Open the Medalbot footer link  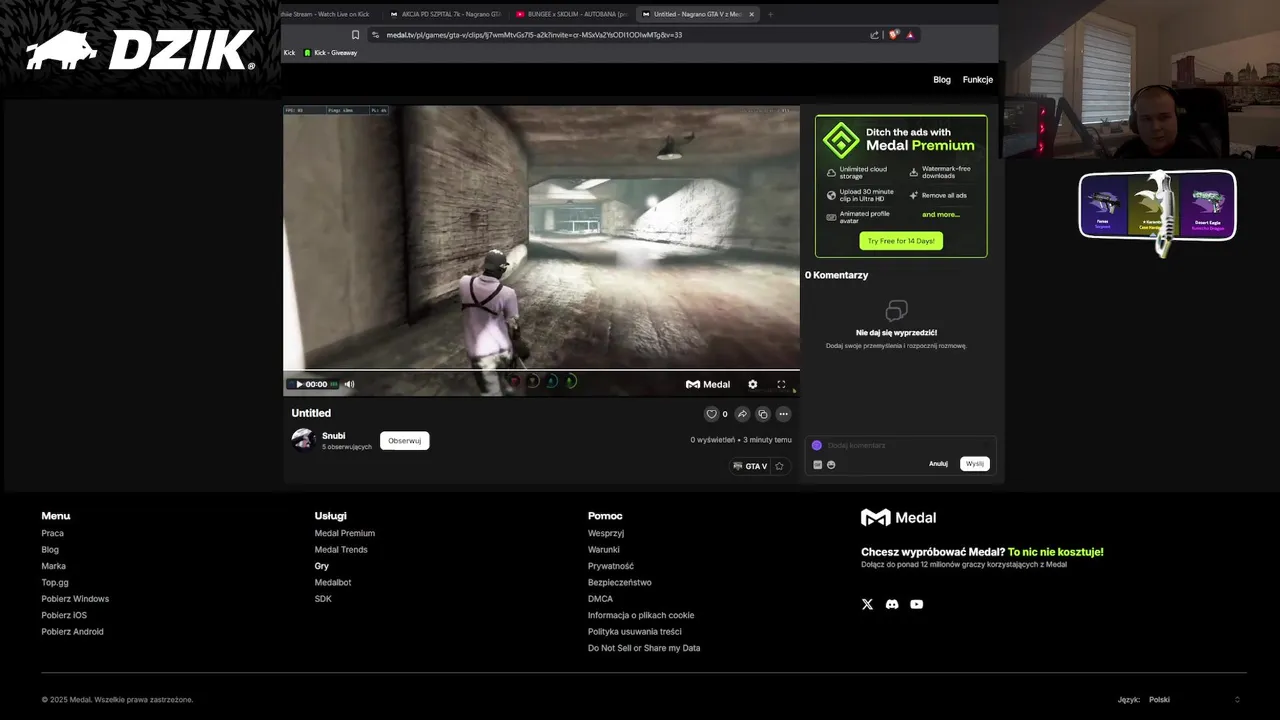coord(333,582)
